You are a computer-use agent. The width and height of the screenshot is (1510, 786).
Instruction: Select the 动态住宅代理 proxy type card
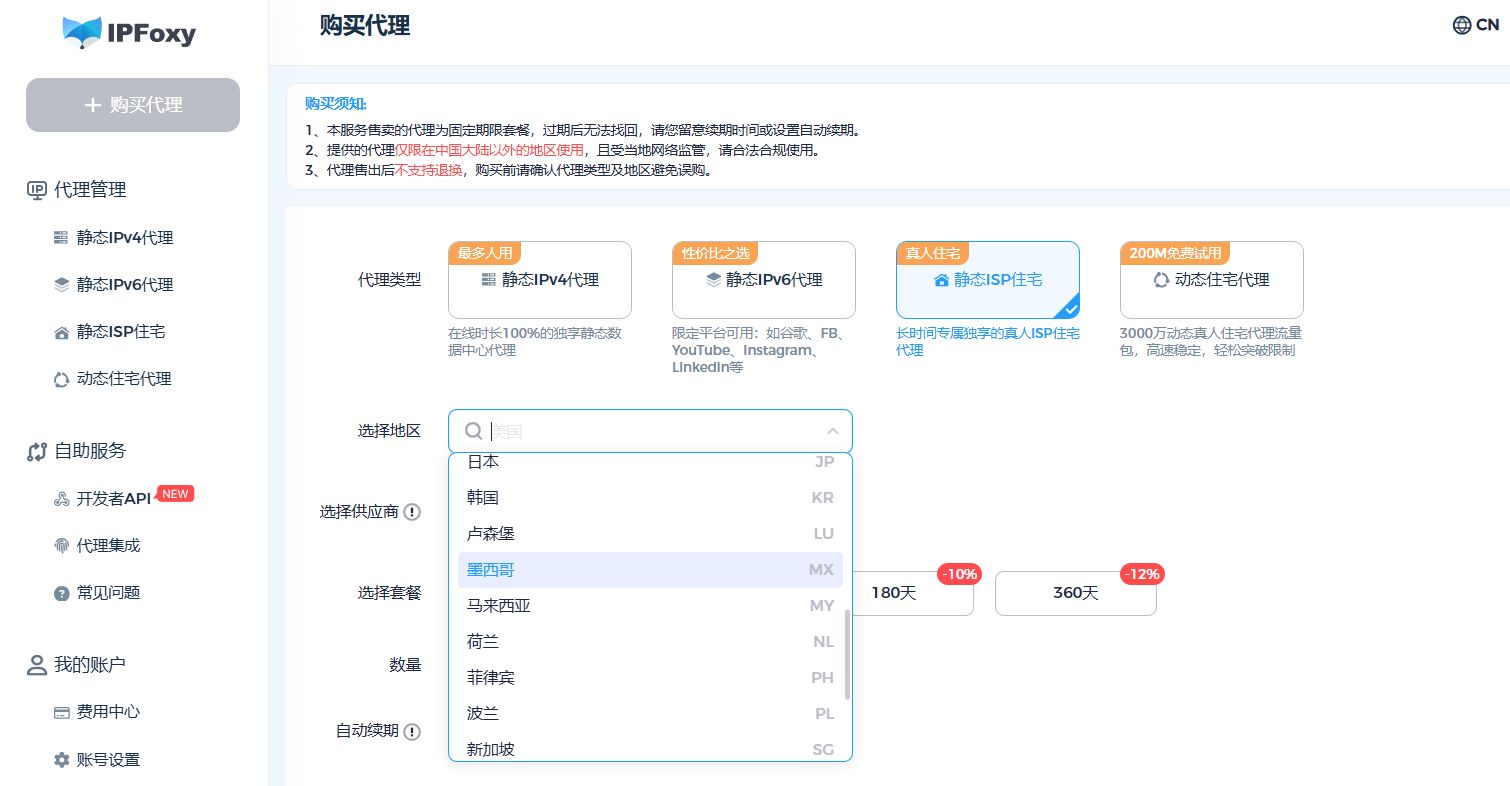[1212, 280]
